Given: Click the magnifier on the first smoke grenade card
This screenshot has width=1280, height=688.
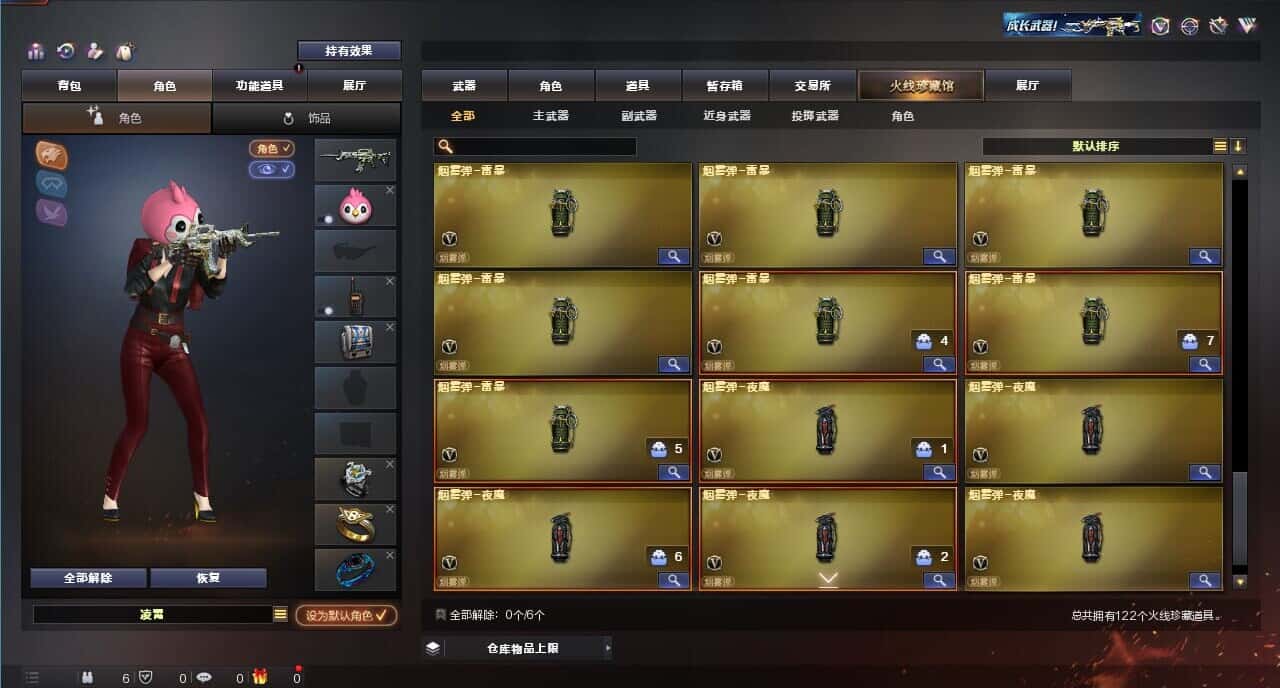Looking at the screenshot, I should [x=674, y=256].
